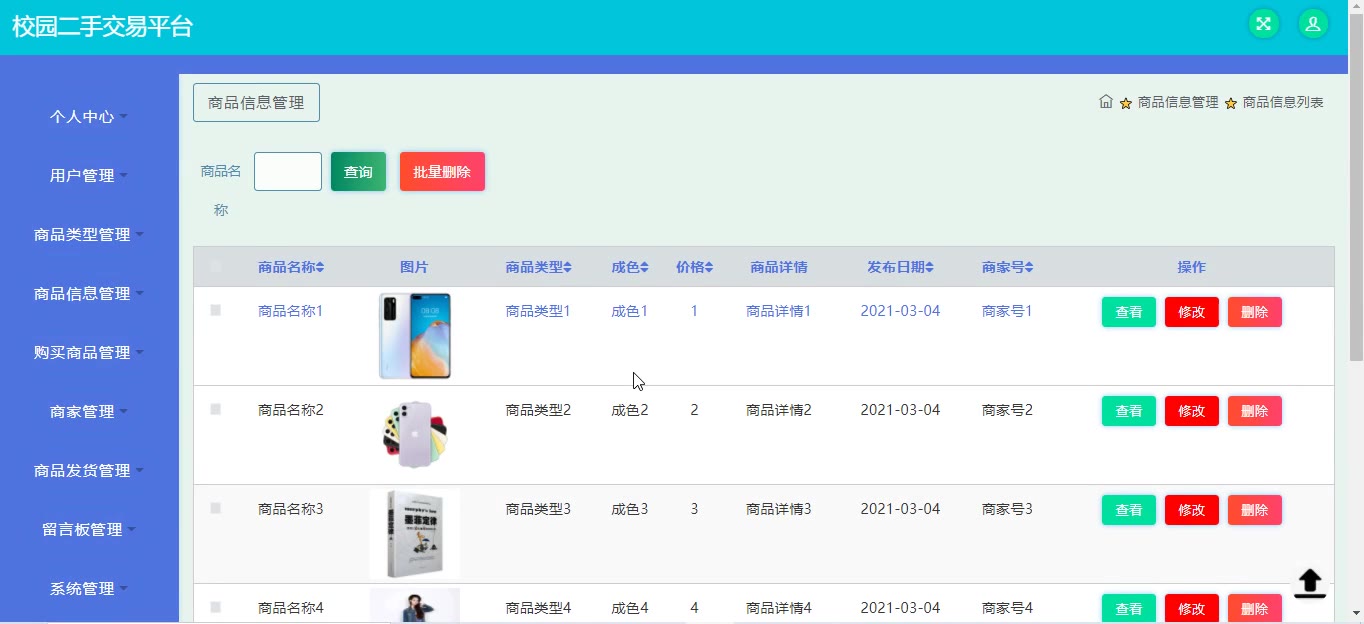Expand 留言板管理 sidebar menu

(89, 529)
